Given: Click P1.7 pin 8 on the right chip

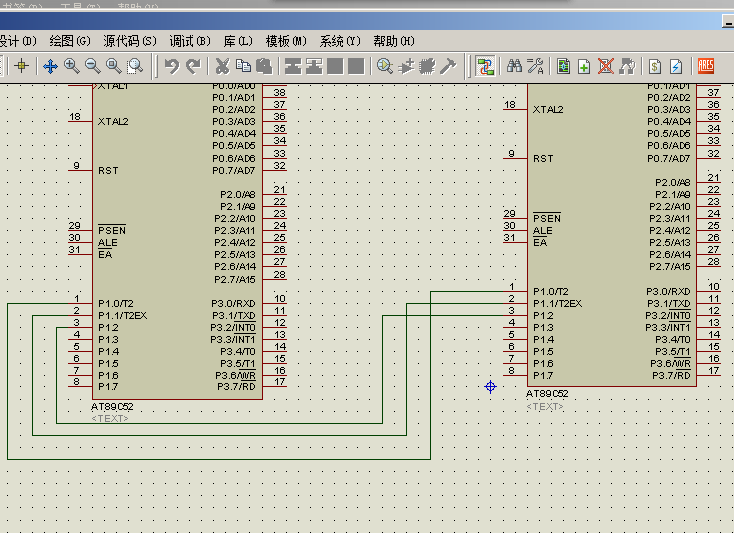Looking at the screenshot, I should click(x=515, y=372).
